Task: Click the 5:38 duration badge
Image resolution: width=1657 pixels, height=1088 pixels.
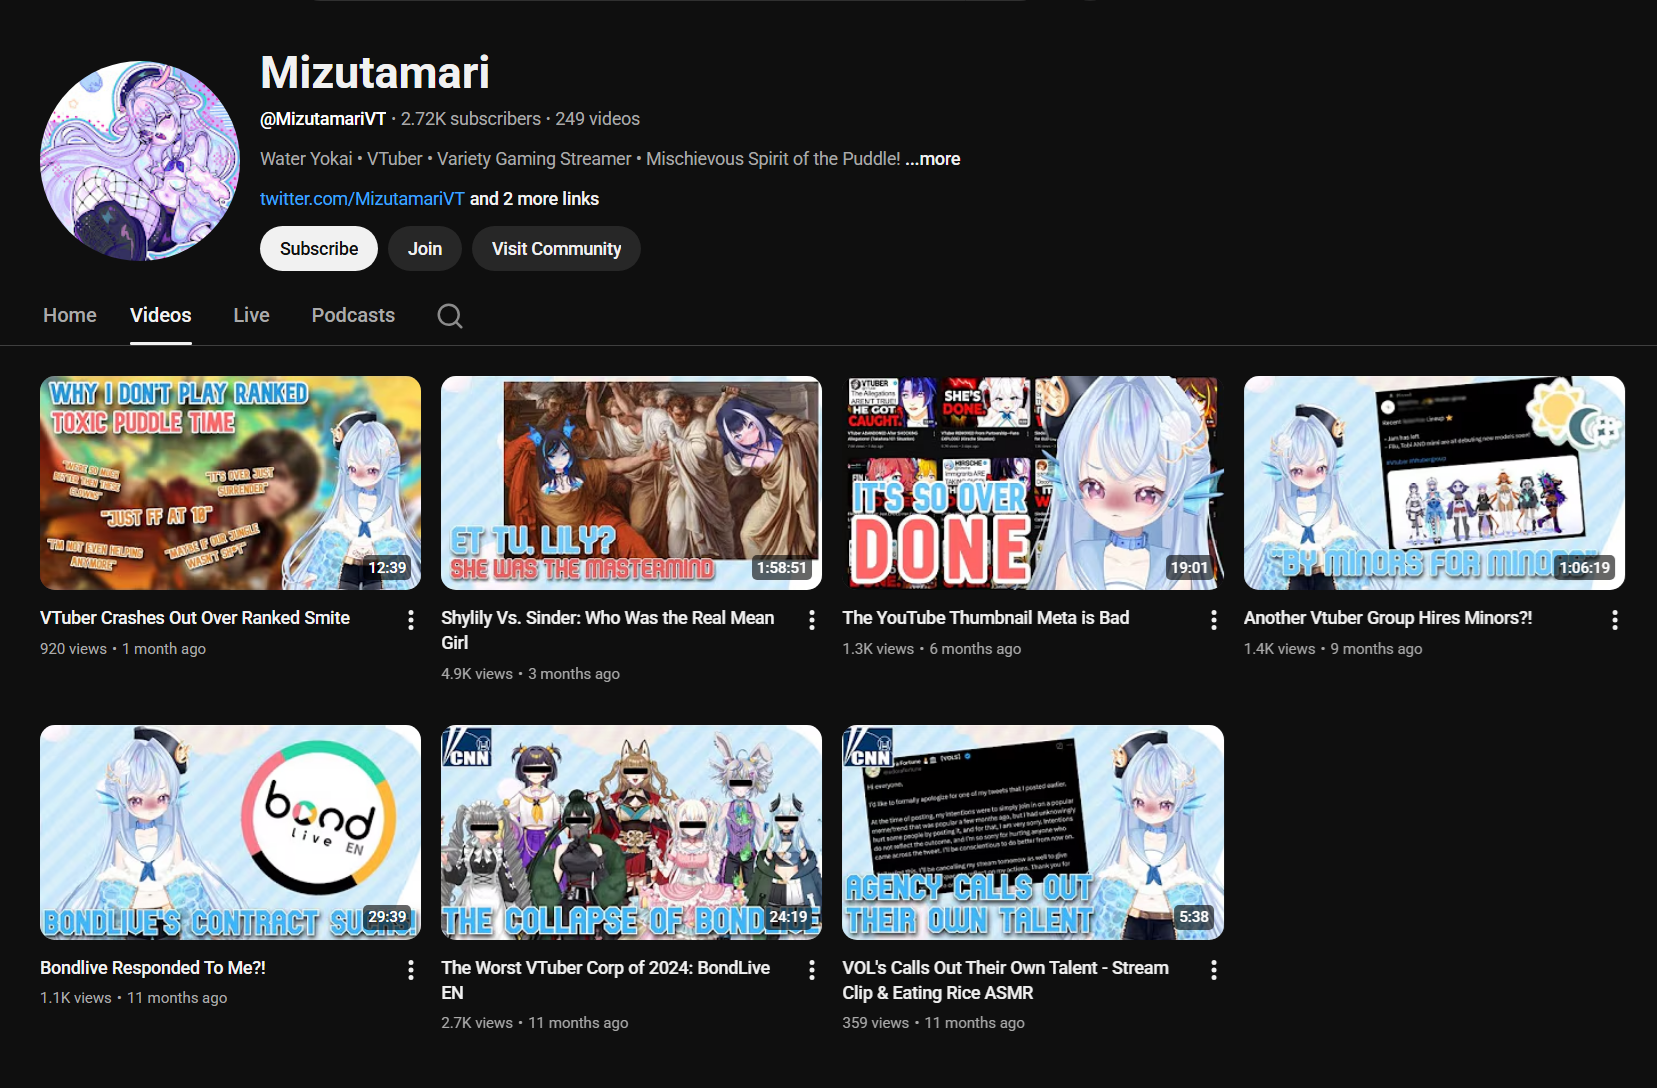Action: 1194,917
